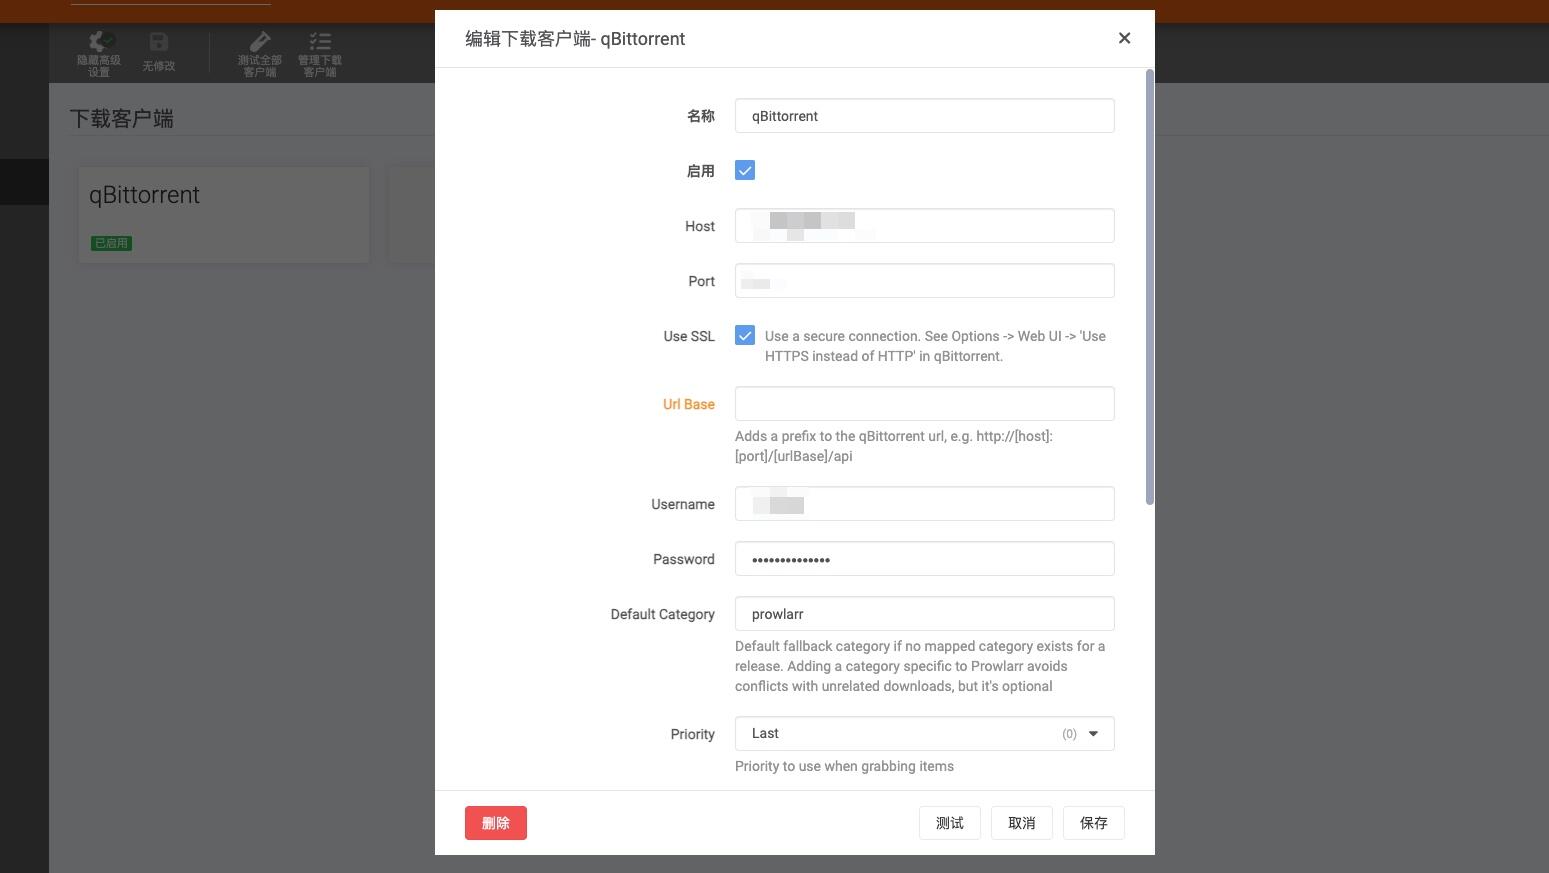Image resolution: width=1549 pixels, height=873 pixels.
Task: Click into the Host input field
Action: point(924,226)
